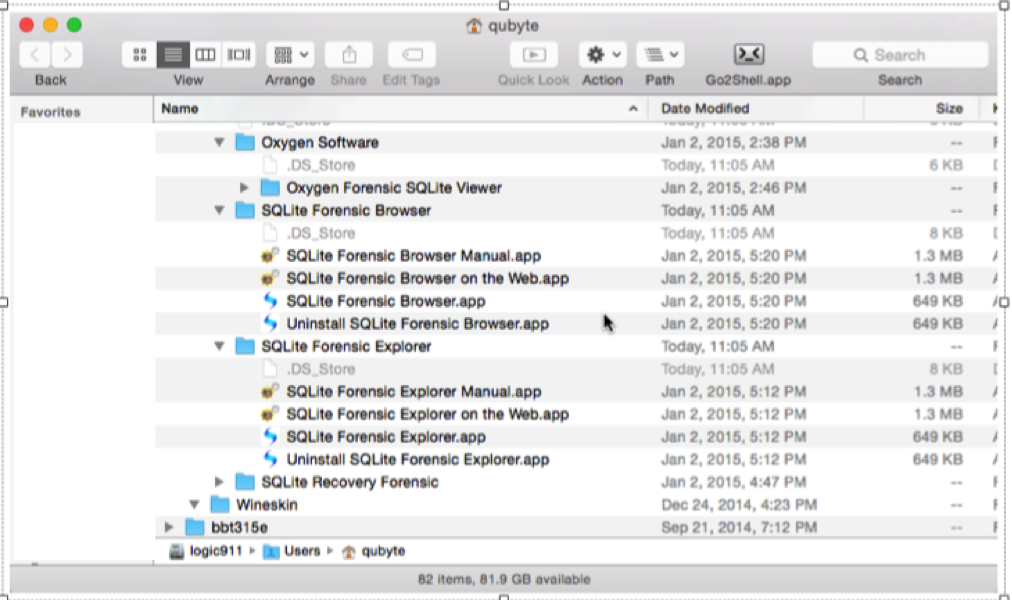Go back with the left arrow button
Viewport: 1012px width, 600px height.
click(35, 55)
